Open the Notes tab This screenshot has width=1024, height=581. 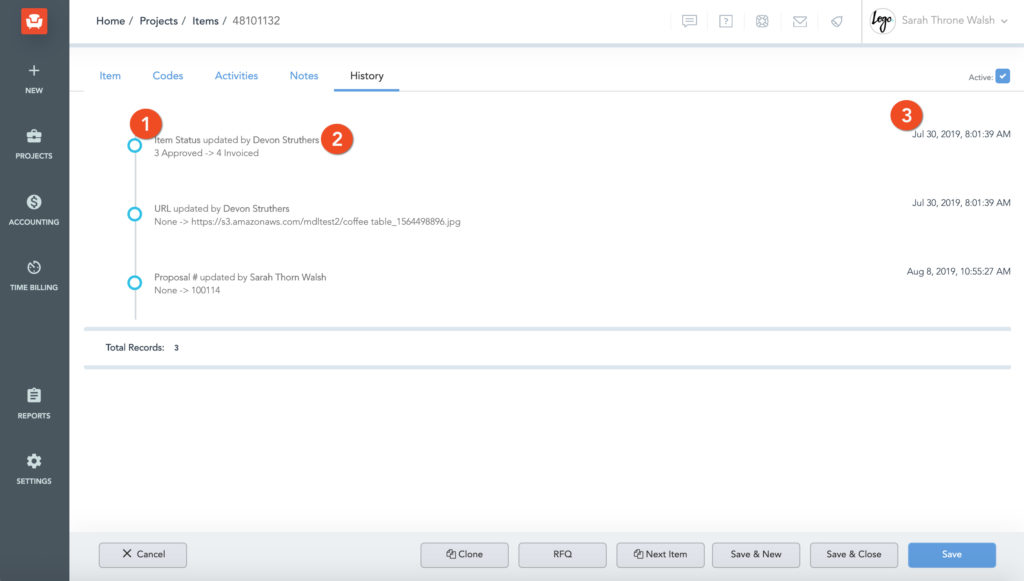click(304, 76)
